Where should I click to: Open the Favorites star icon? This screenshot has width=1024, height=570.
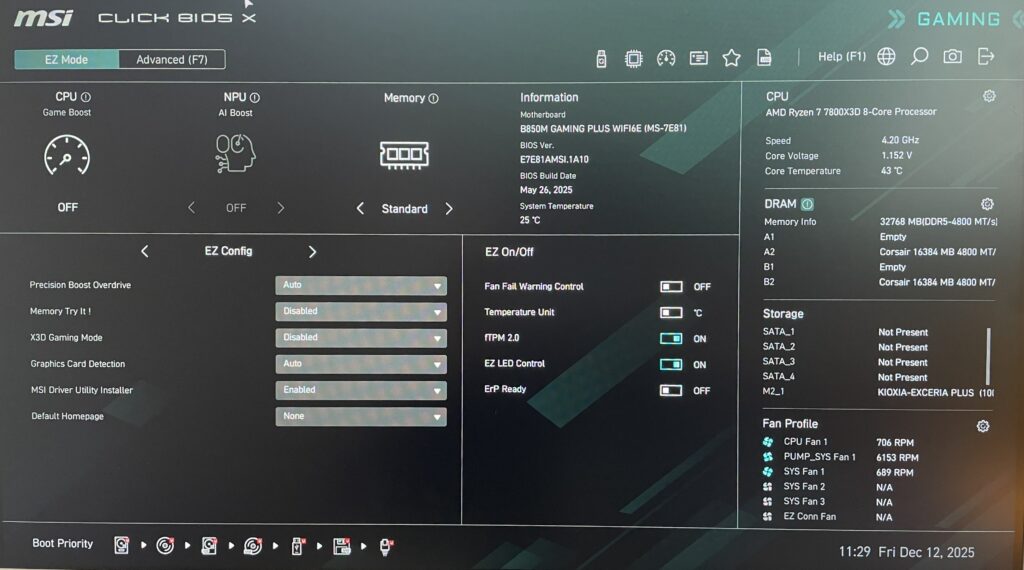click(731, 58)
